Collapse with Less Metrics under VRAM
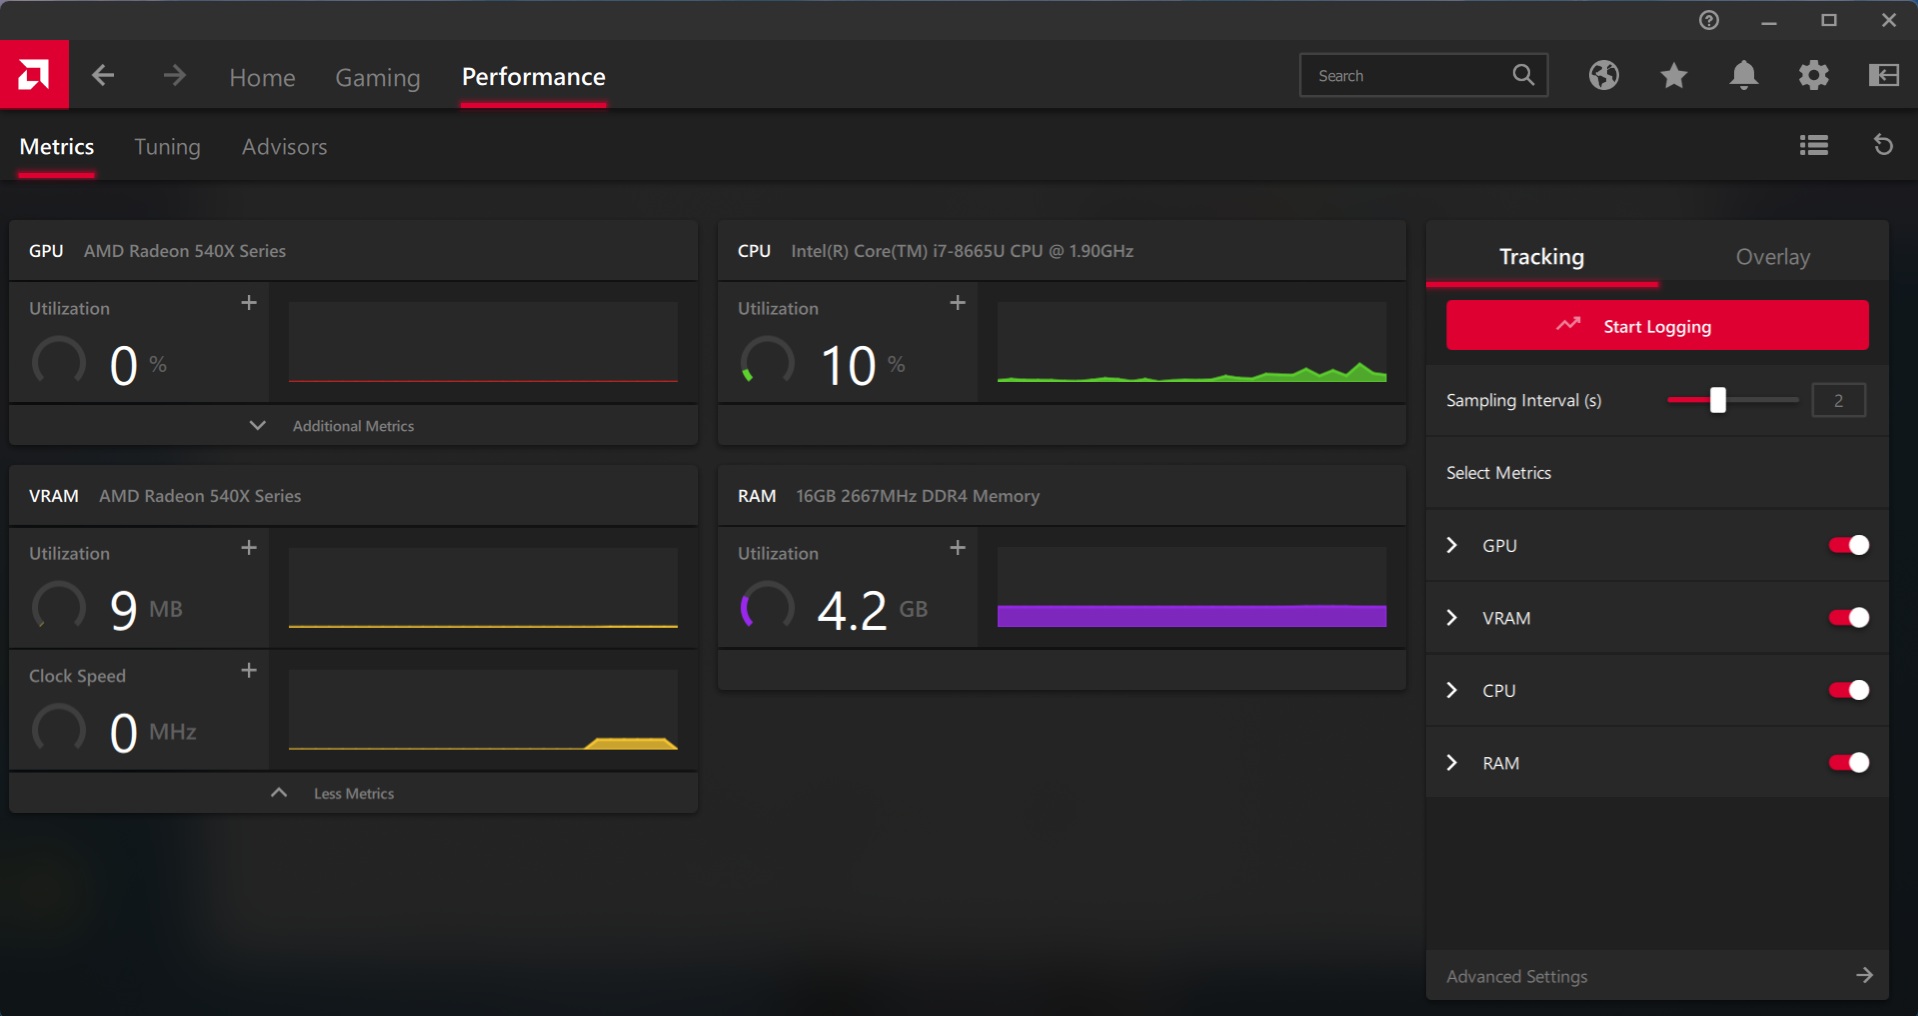1918x1016 pixels. point(353,793)
